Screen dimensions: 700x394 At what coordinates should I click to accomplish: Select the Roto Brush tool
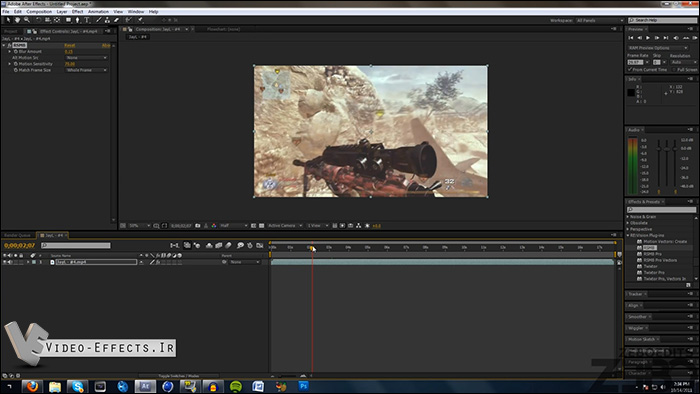(x=129, y=20)
